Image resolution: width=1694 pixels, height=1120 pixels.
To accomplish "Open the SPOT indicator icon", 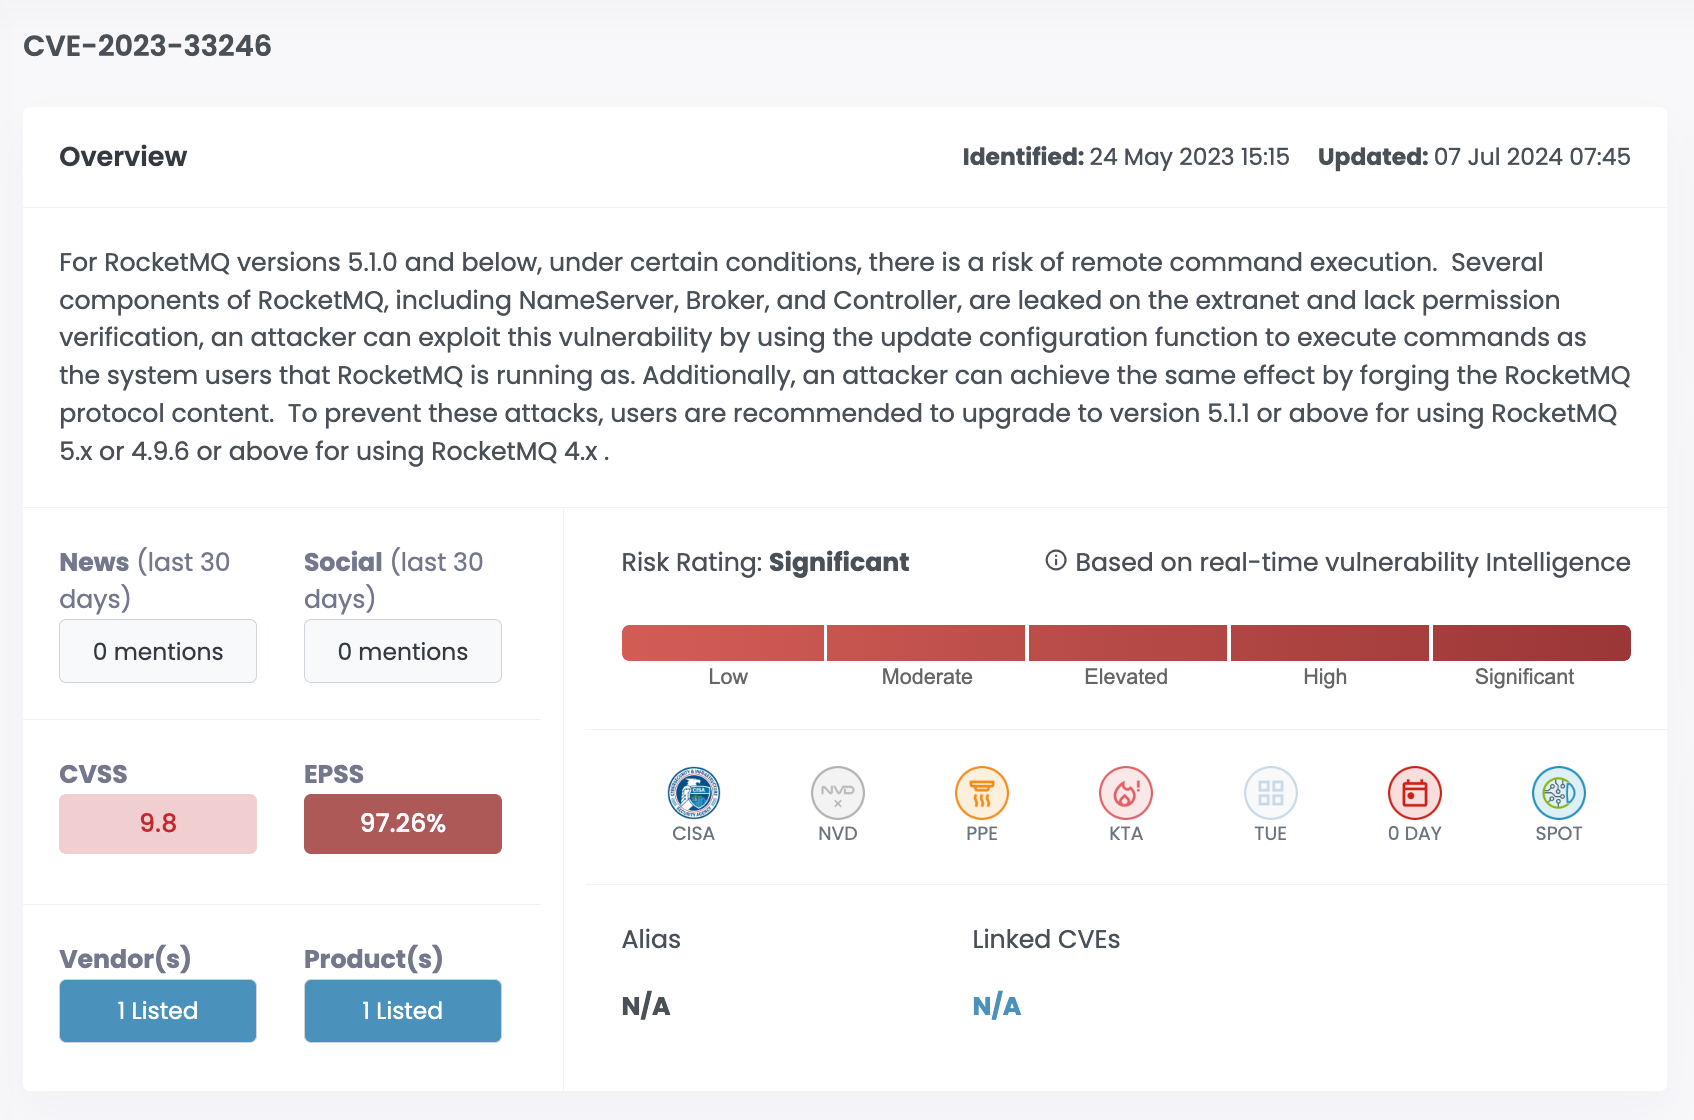I will (x=1559, y=793).
